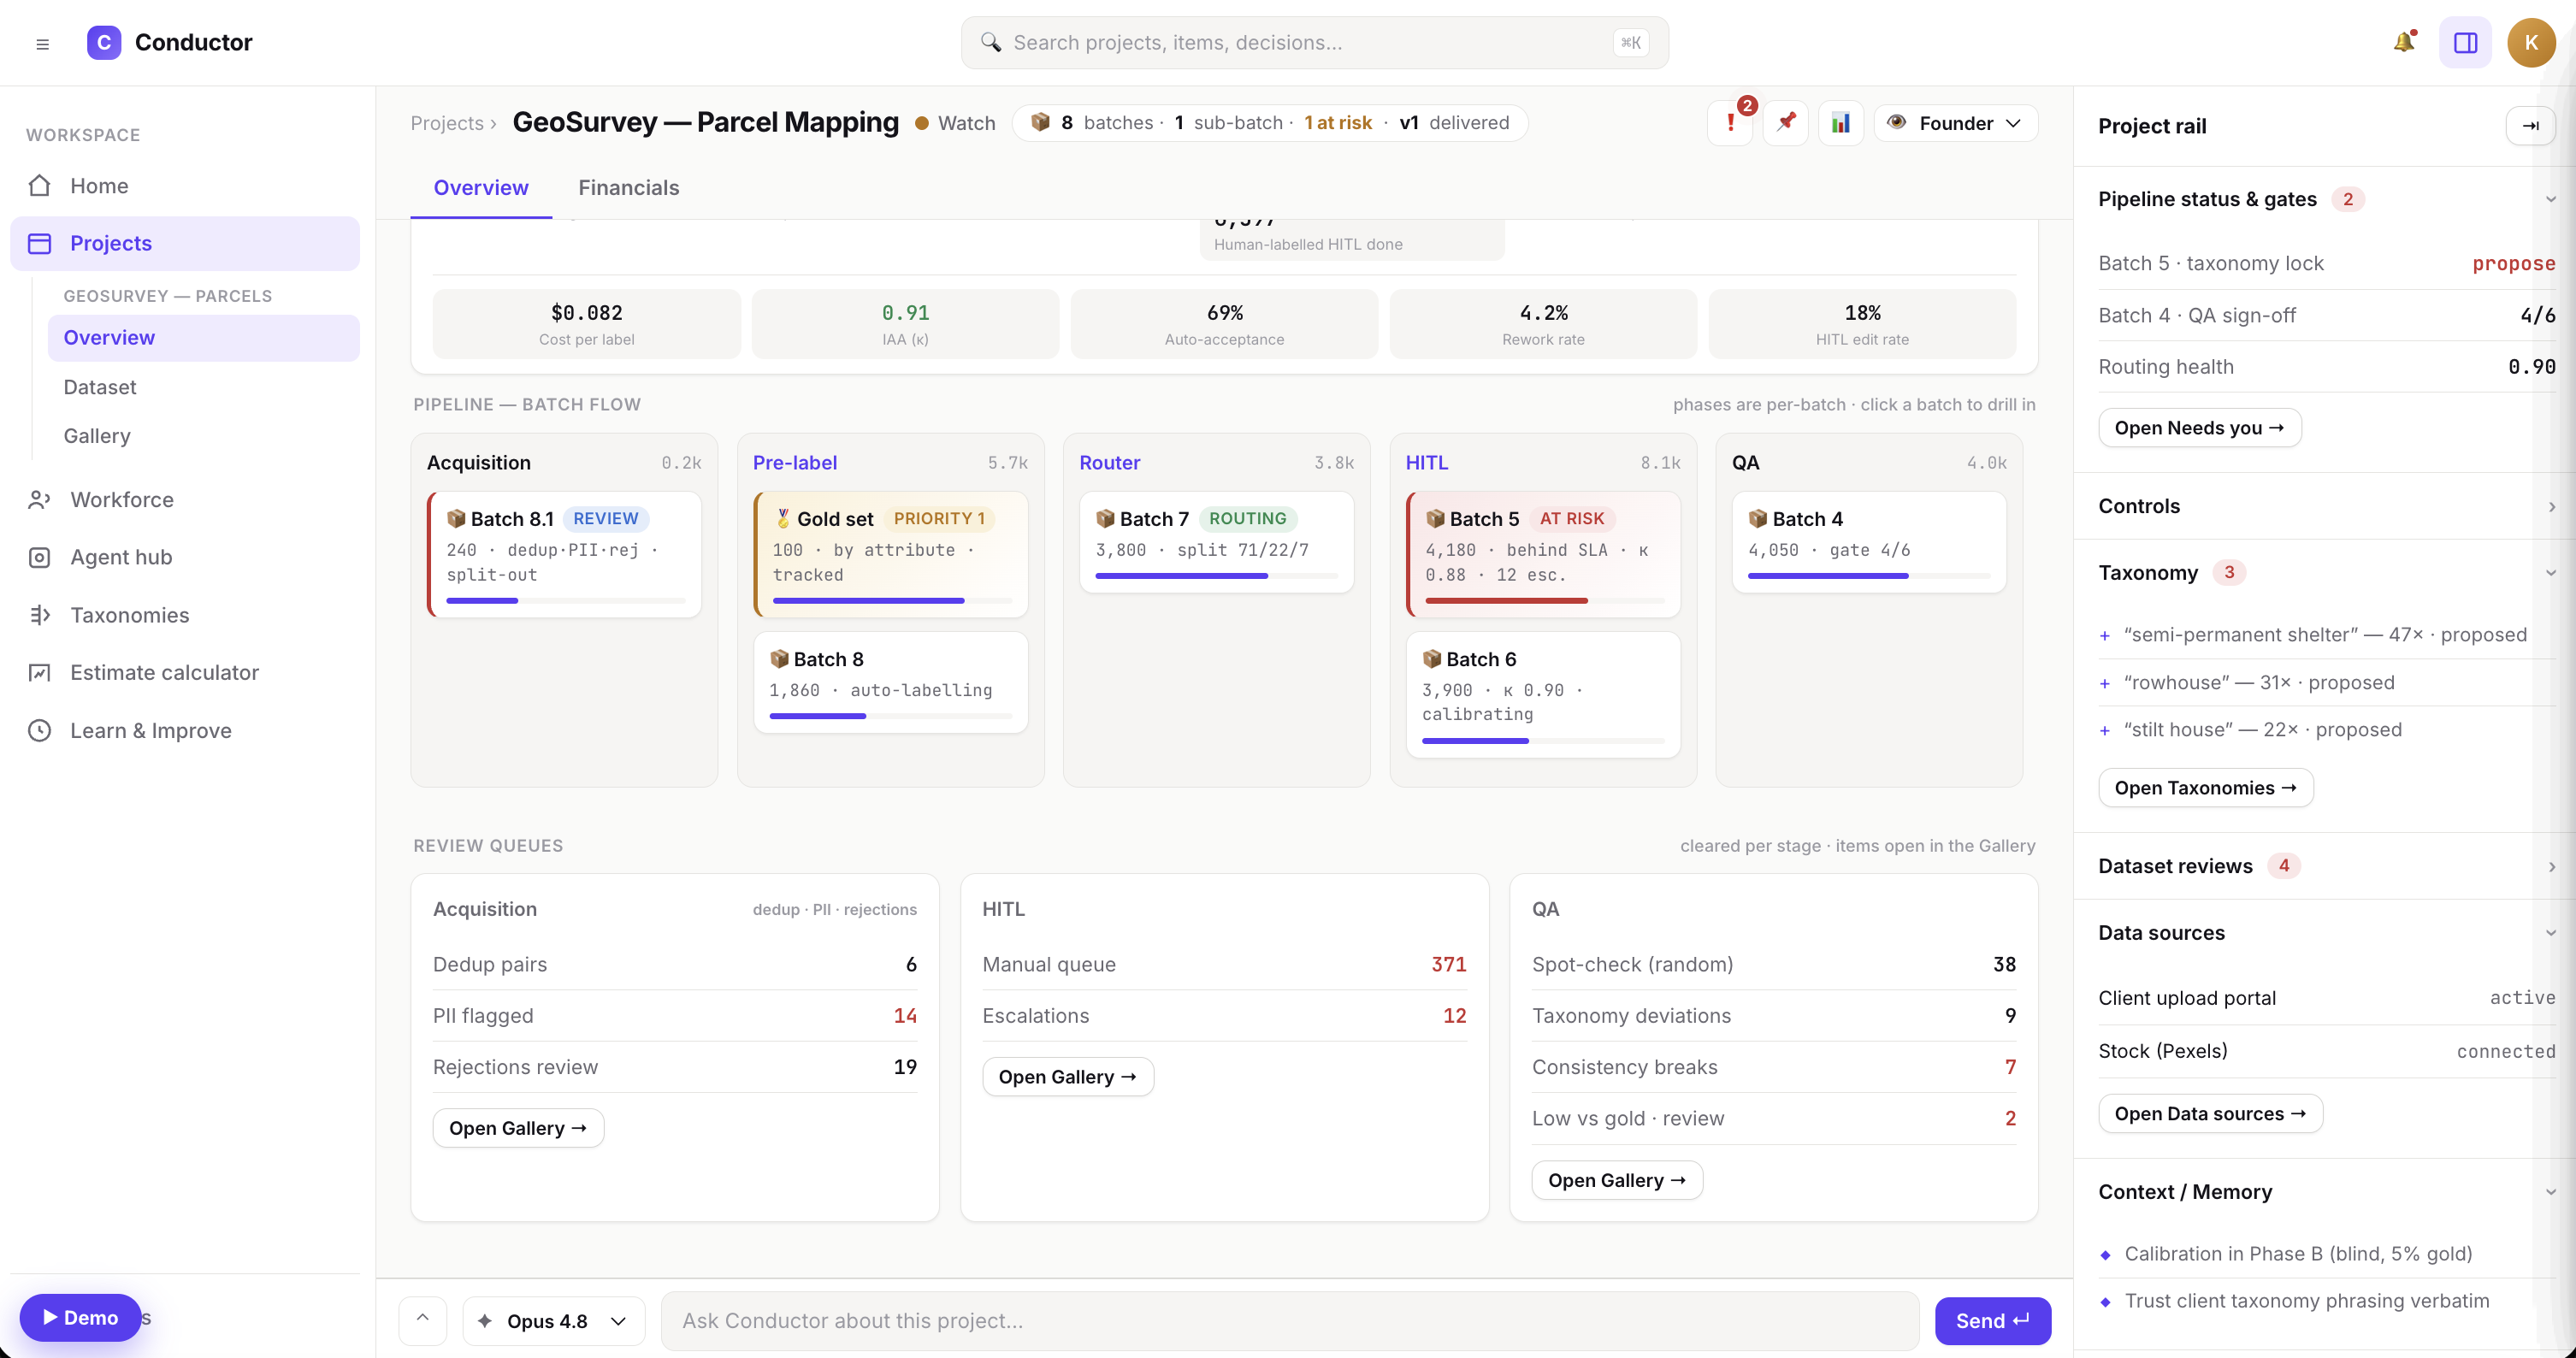The image size is (2576, 1358).
Task: Click the hamburger menu icon
Action: point(42,43)
